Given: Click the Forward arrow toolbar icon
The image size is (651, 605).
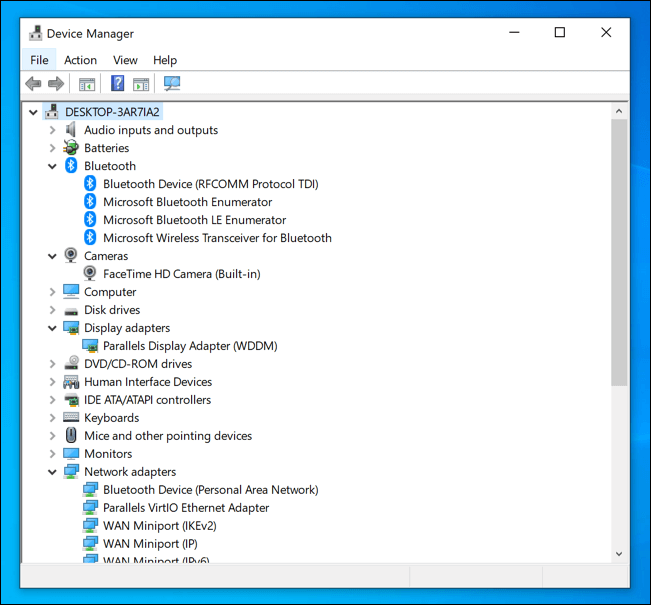Looking at the screenshot, I should [x=56, y=83].
